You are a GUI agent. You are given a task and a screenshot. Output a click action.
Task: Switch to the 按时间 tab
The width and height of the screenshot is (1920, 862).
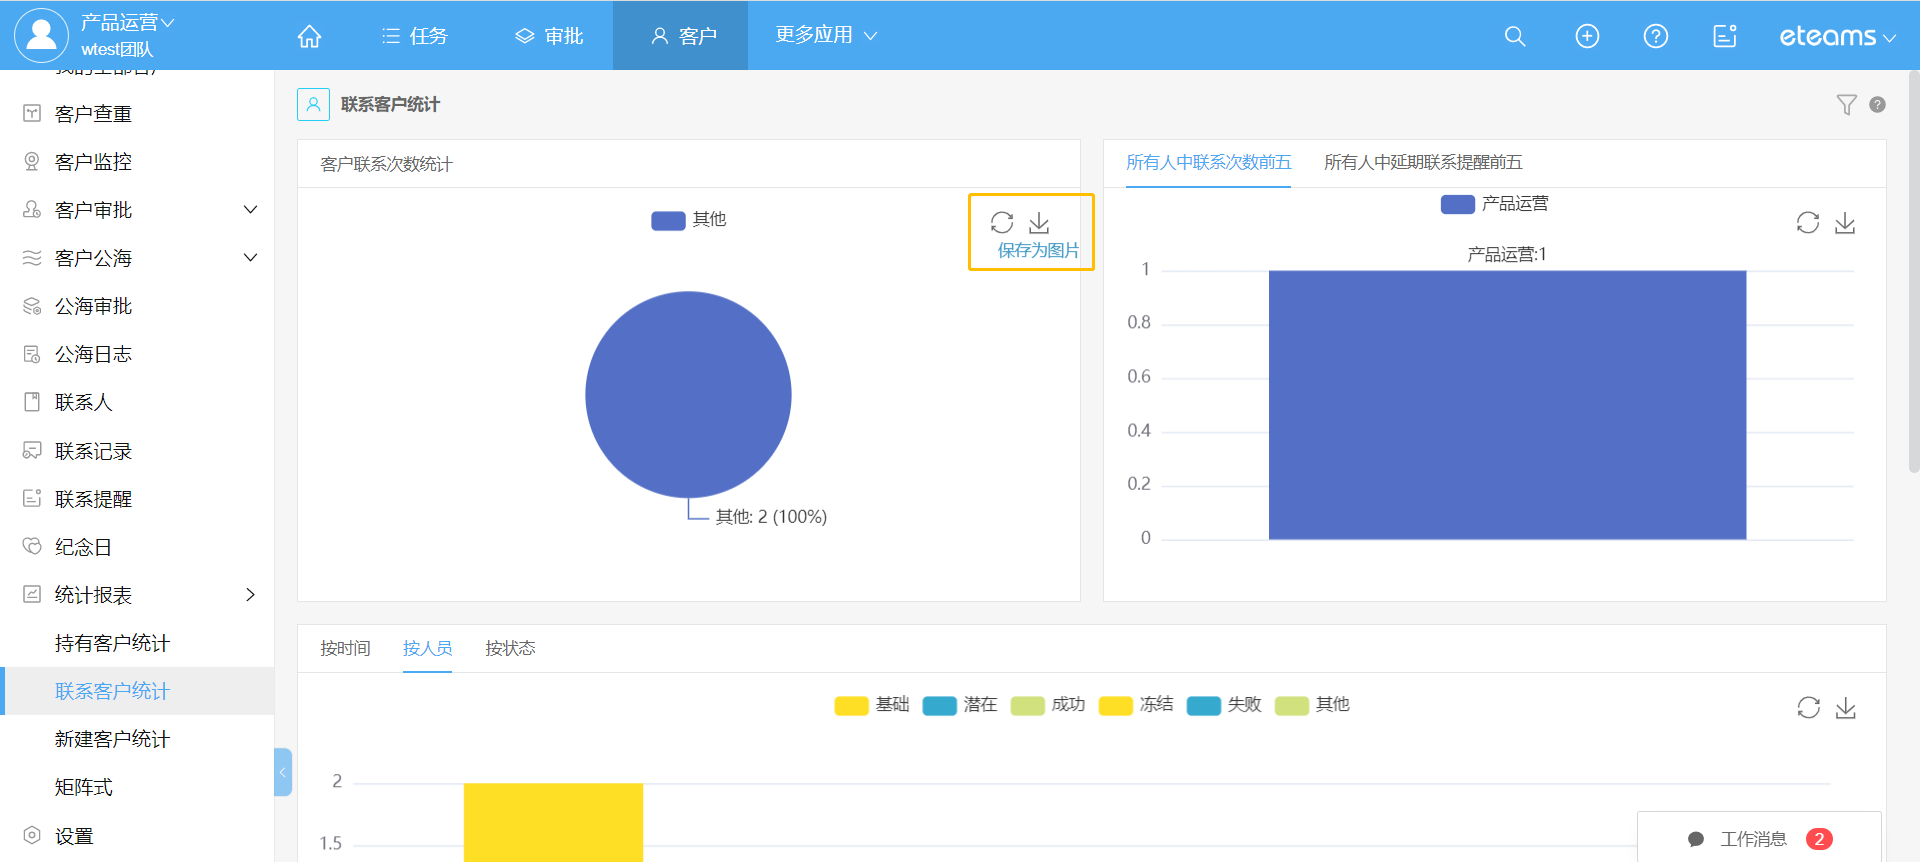pos(345,648)
